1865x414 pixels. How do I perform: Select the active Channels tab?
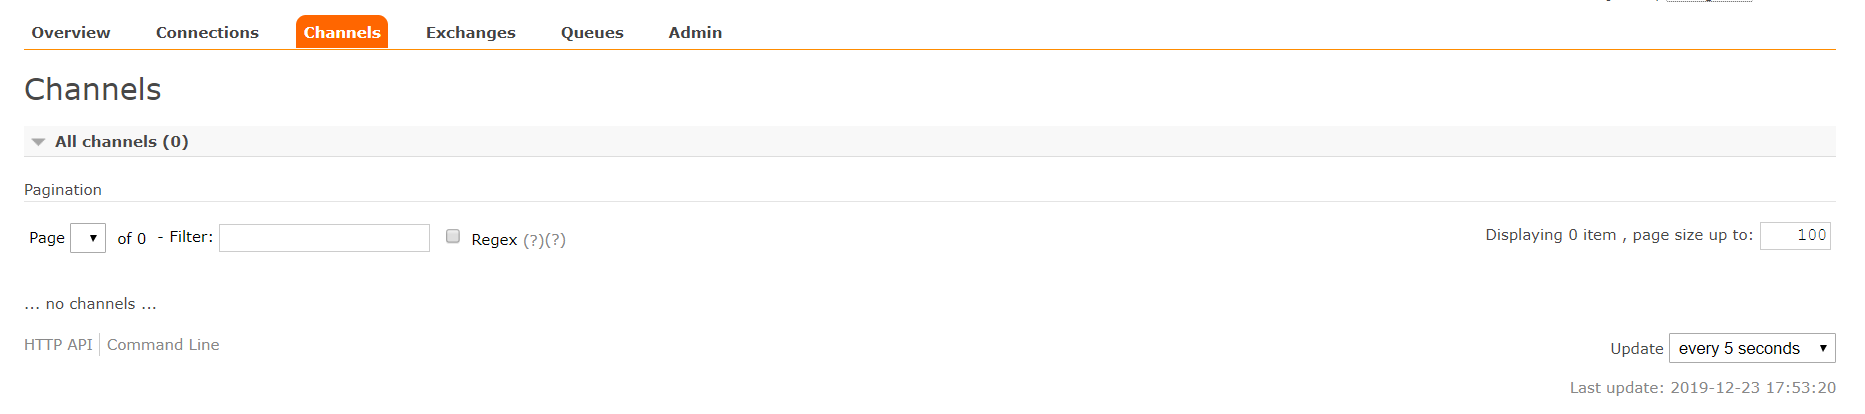pyautogui.click(x=342, y=32)
